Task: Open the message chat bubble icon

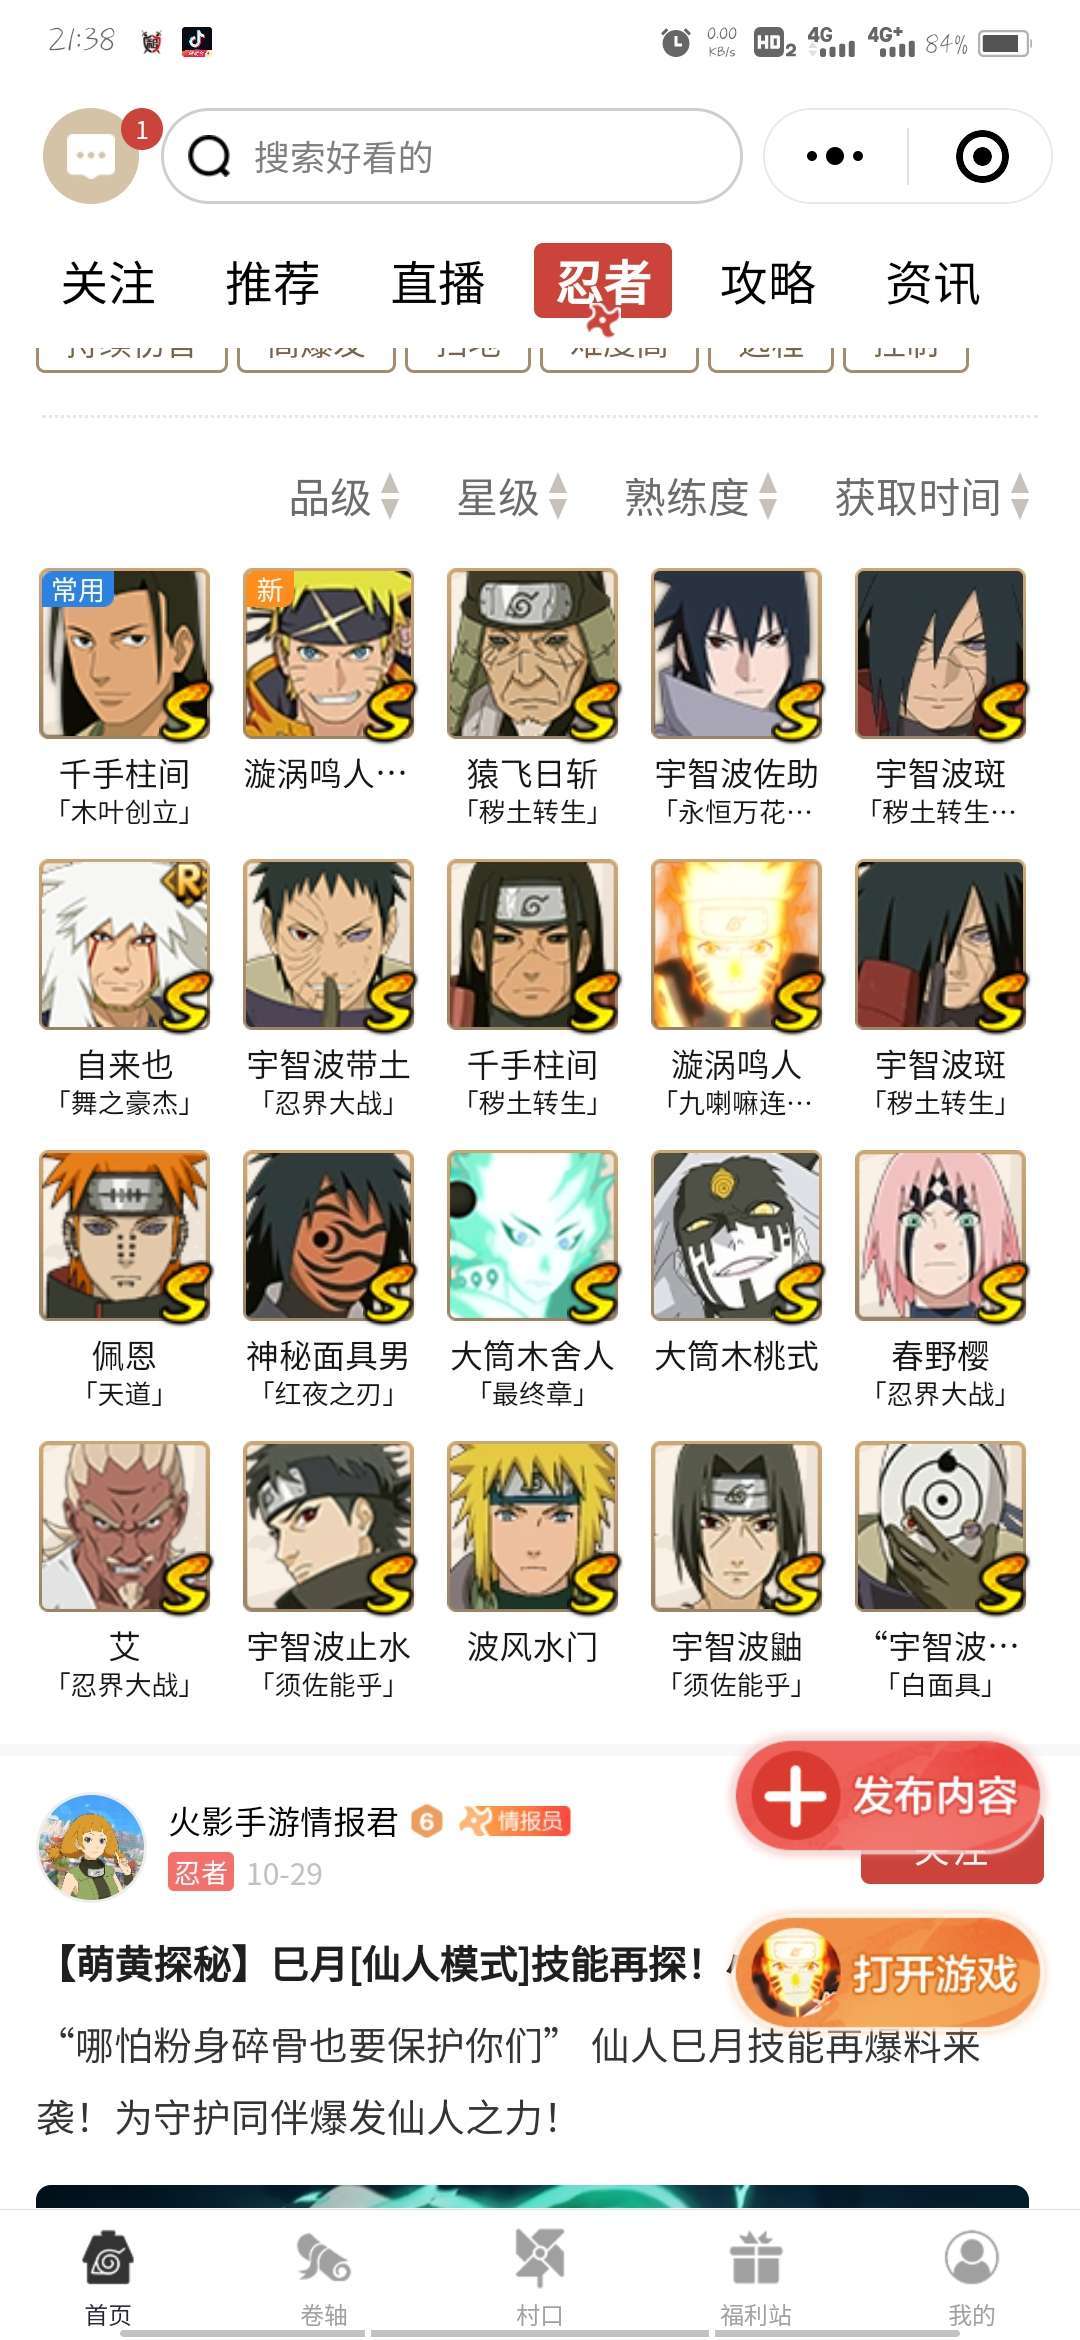Action: [91, 156]
